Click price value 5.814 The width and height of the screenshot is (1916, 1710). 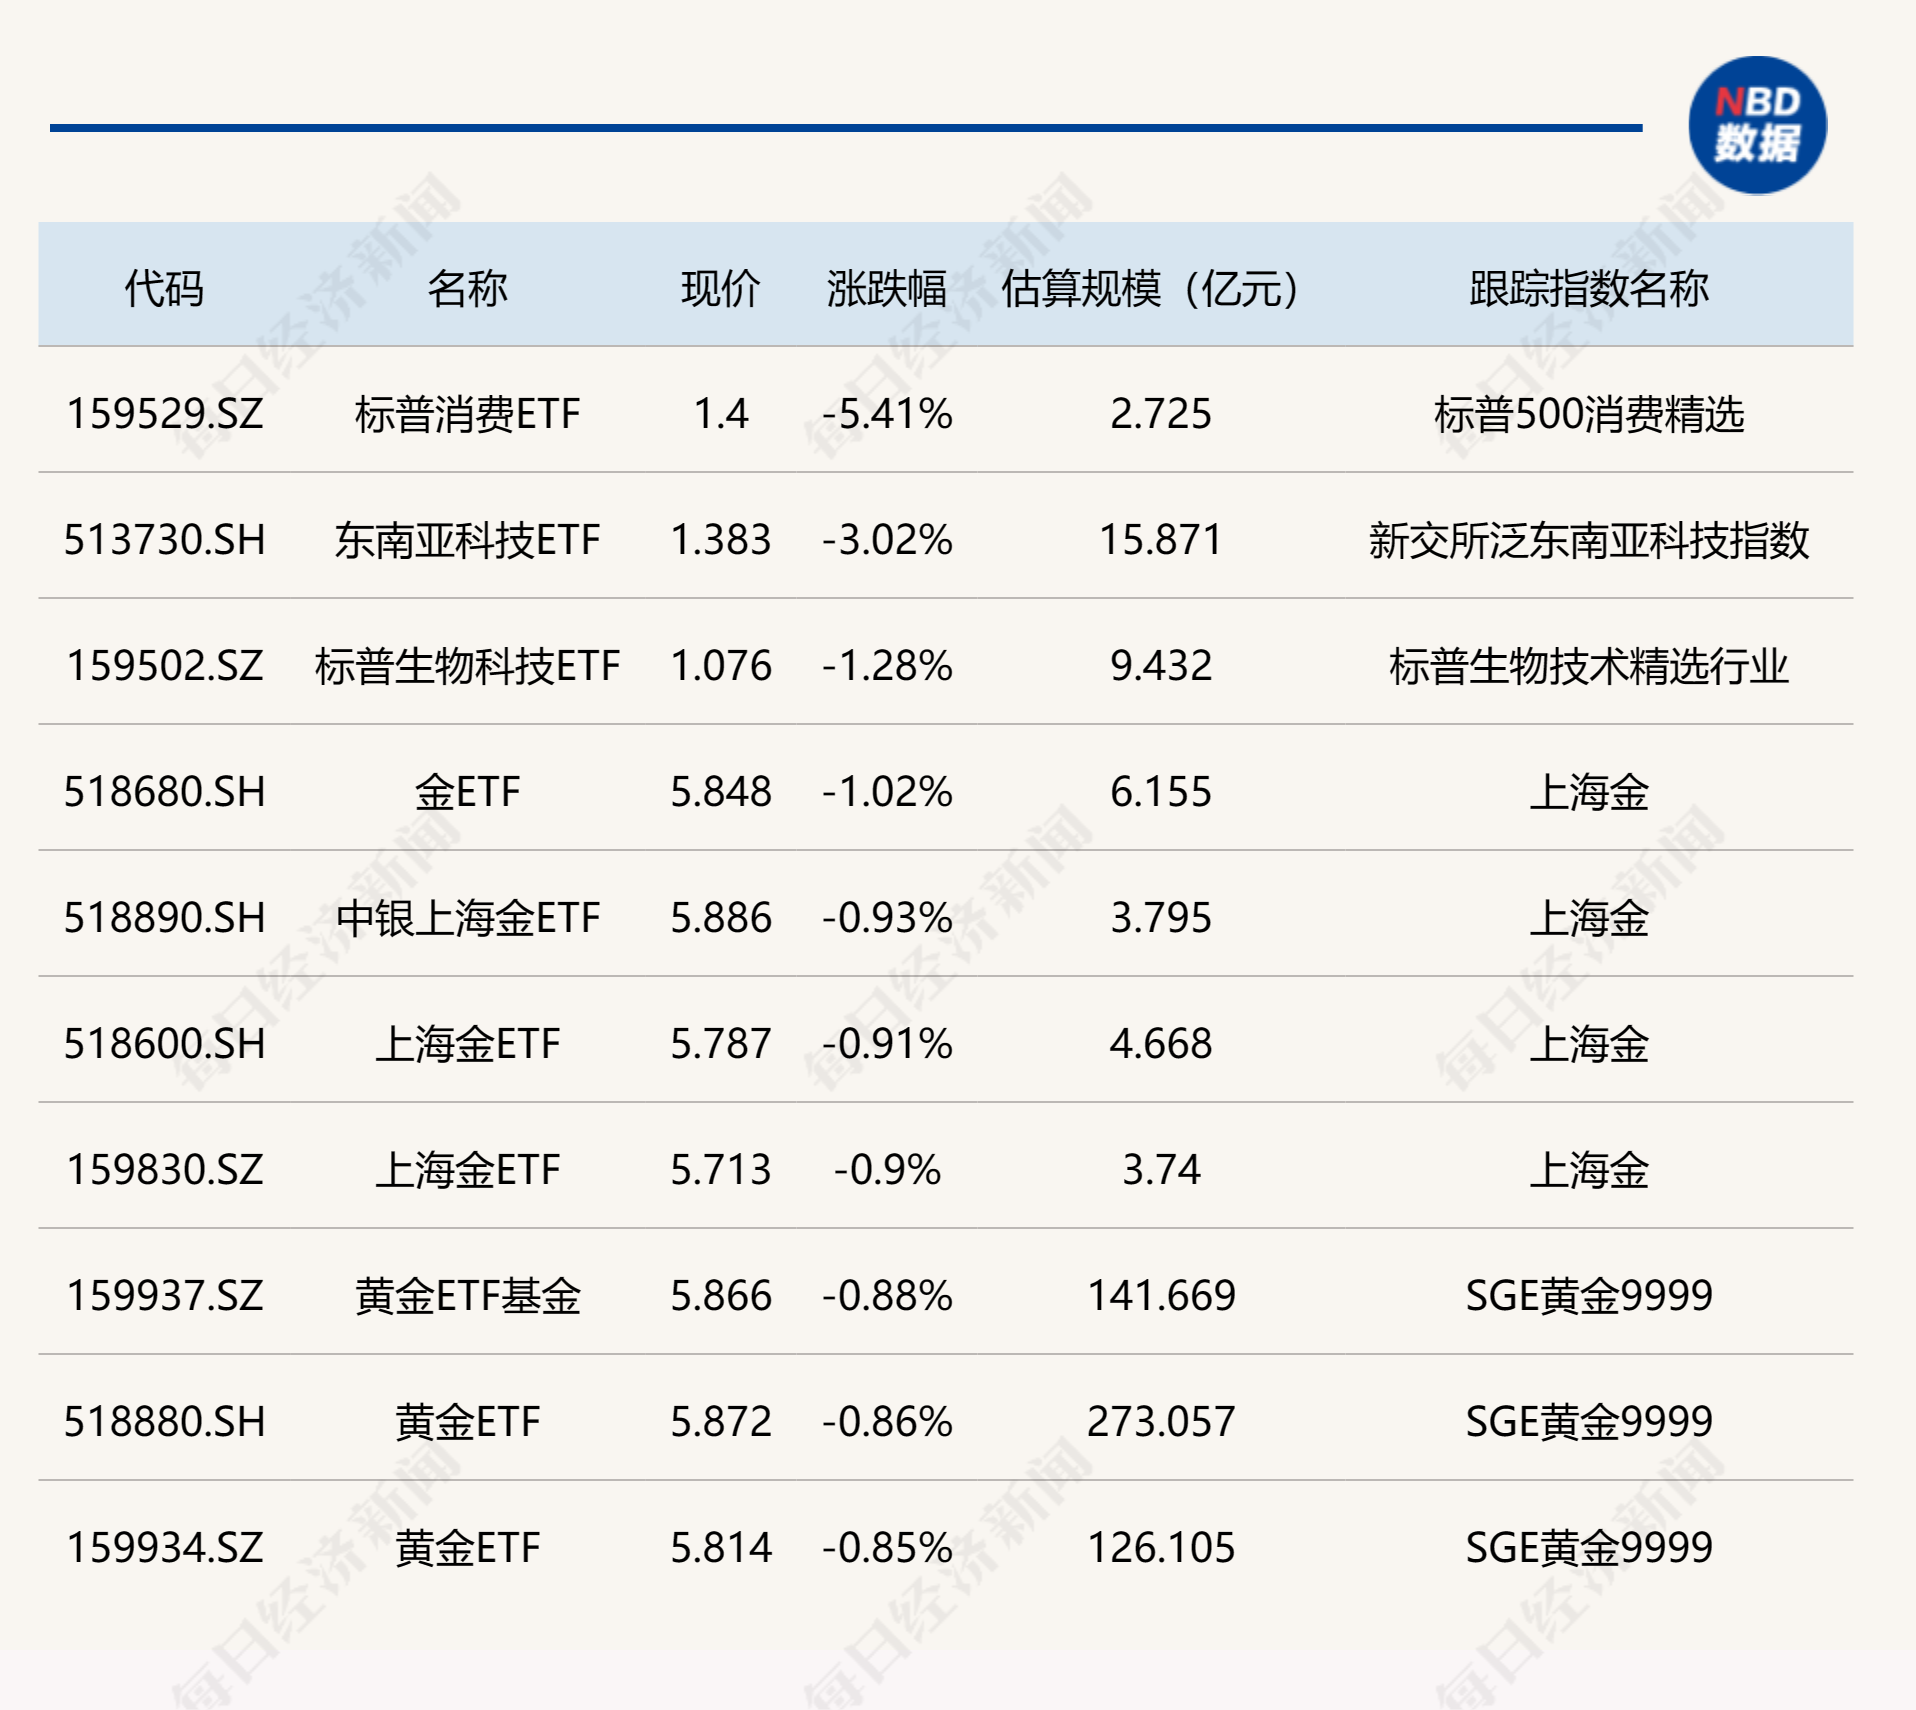coord(720,1548)
